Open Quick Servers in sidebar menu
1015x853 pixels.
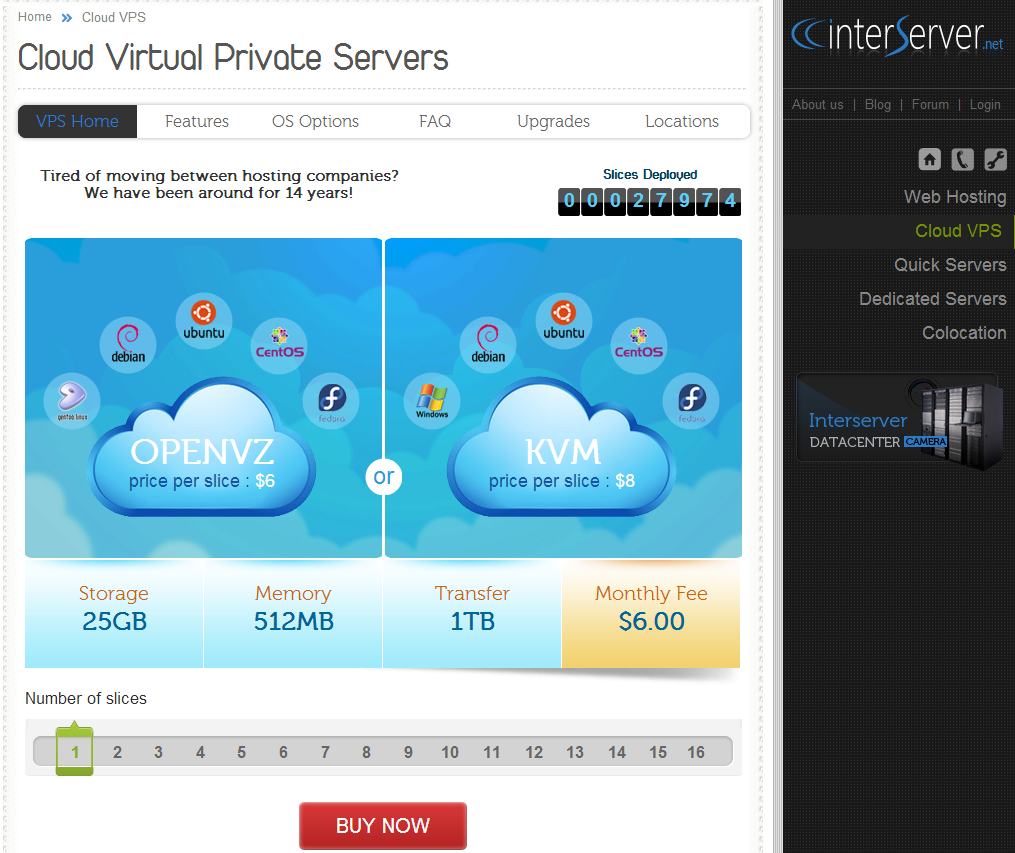(950, 265)
